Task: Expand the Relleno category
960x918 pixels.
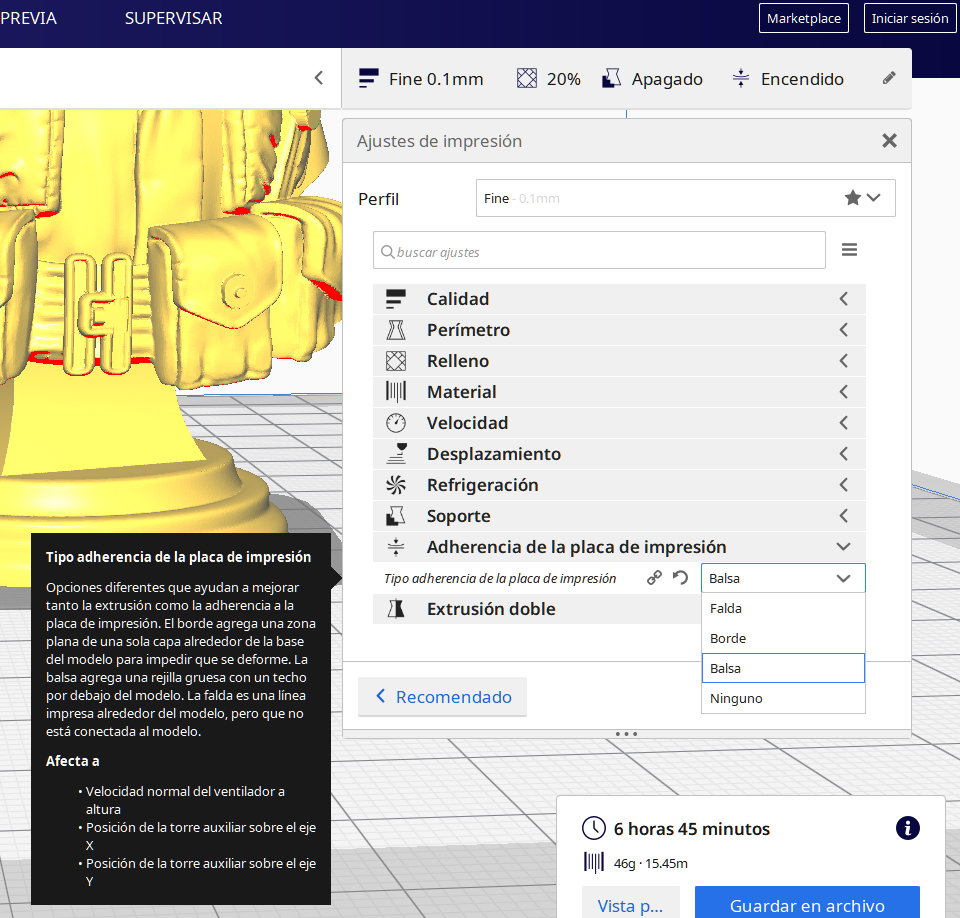Action: tap(619, 361)
